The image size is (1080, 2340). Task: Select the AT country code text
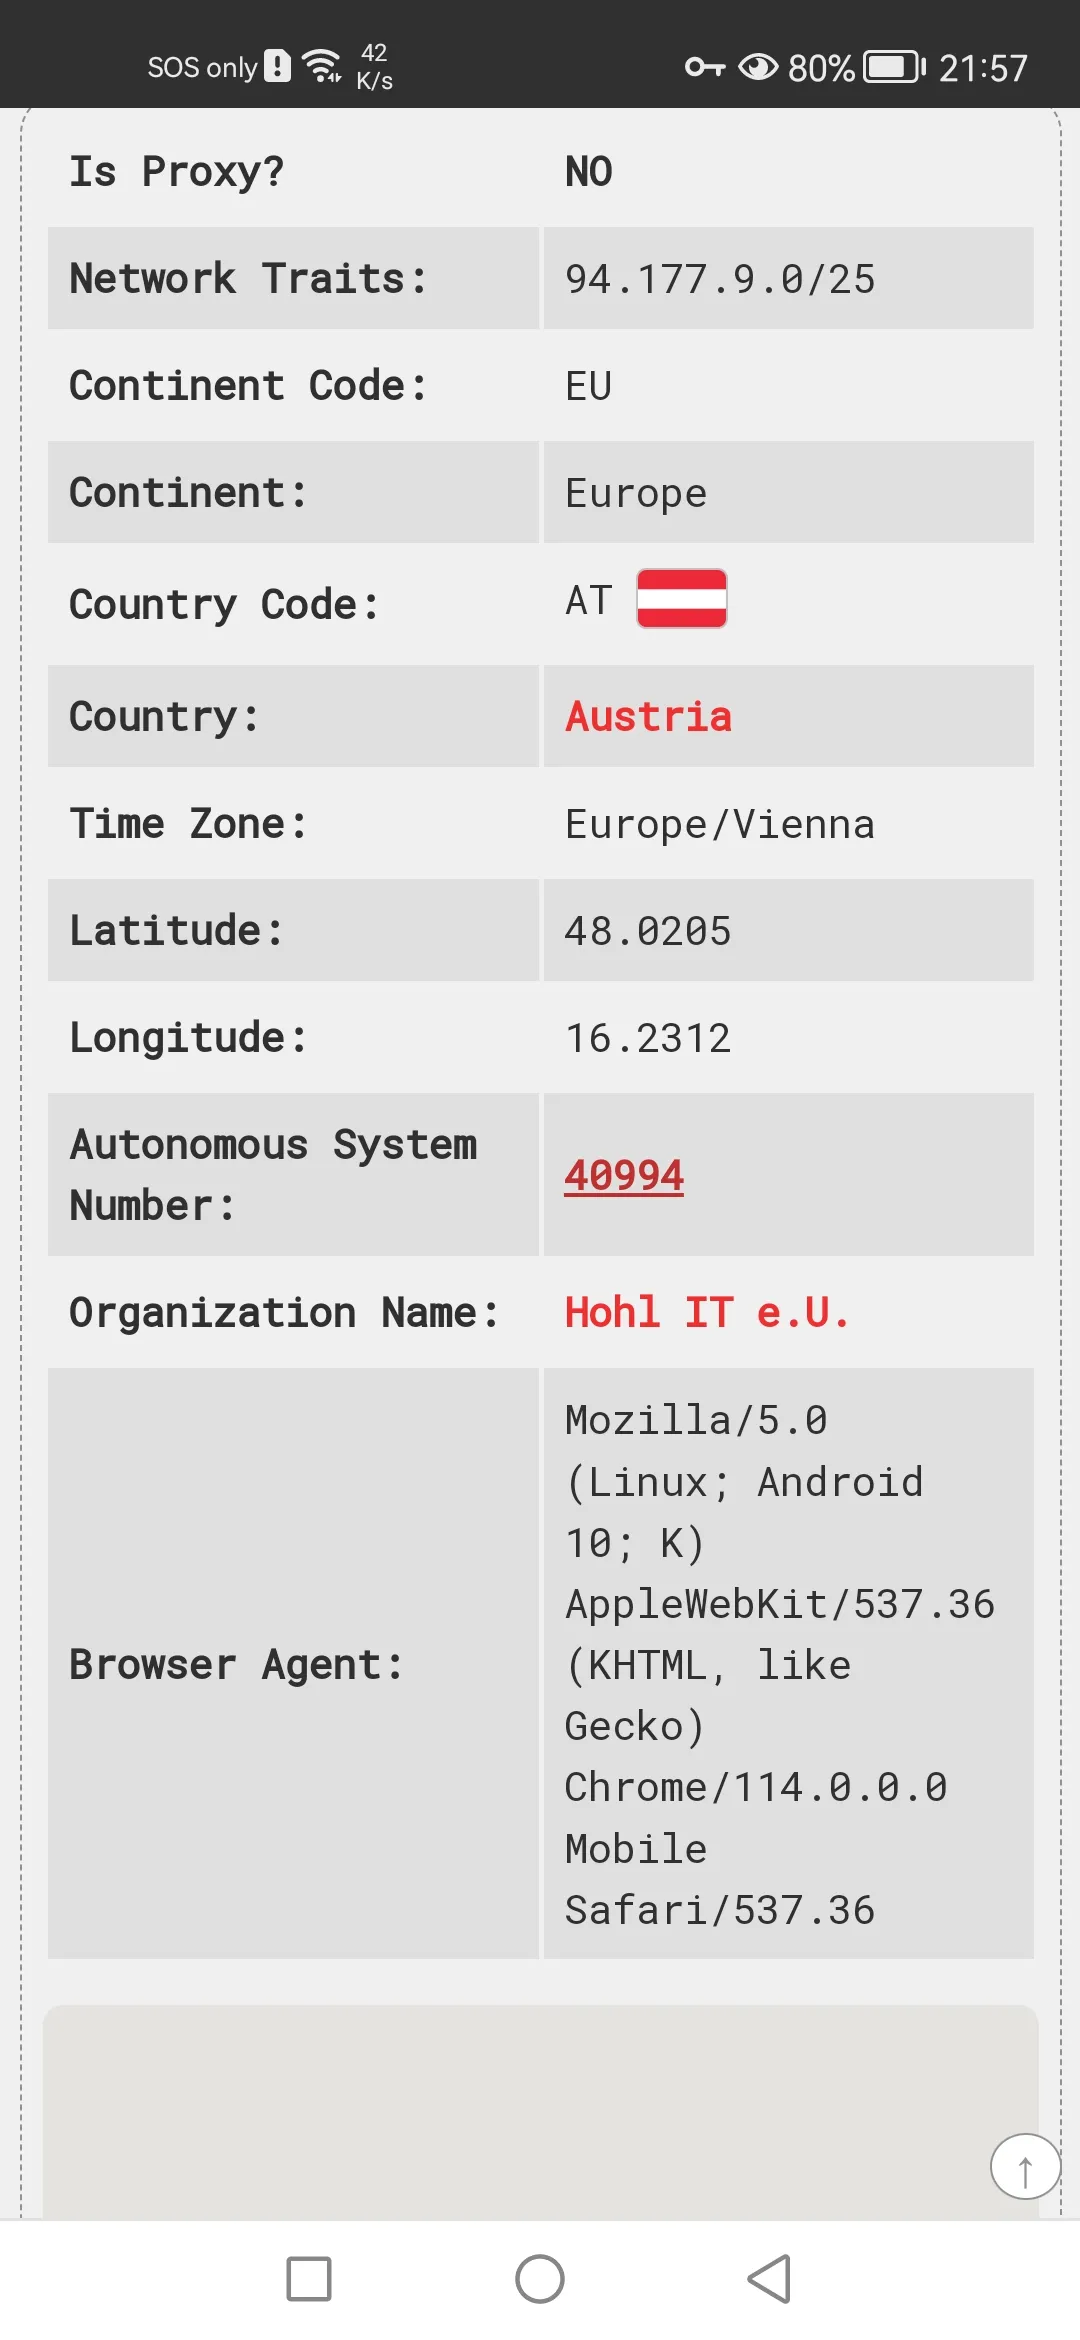point(589,600)
